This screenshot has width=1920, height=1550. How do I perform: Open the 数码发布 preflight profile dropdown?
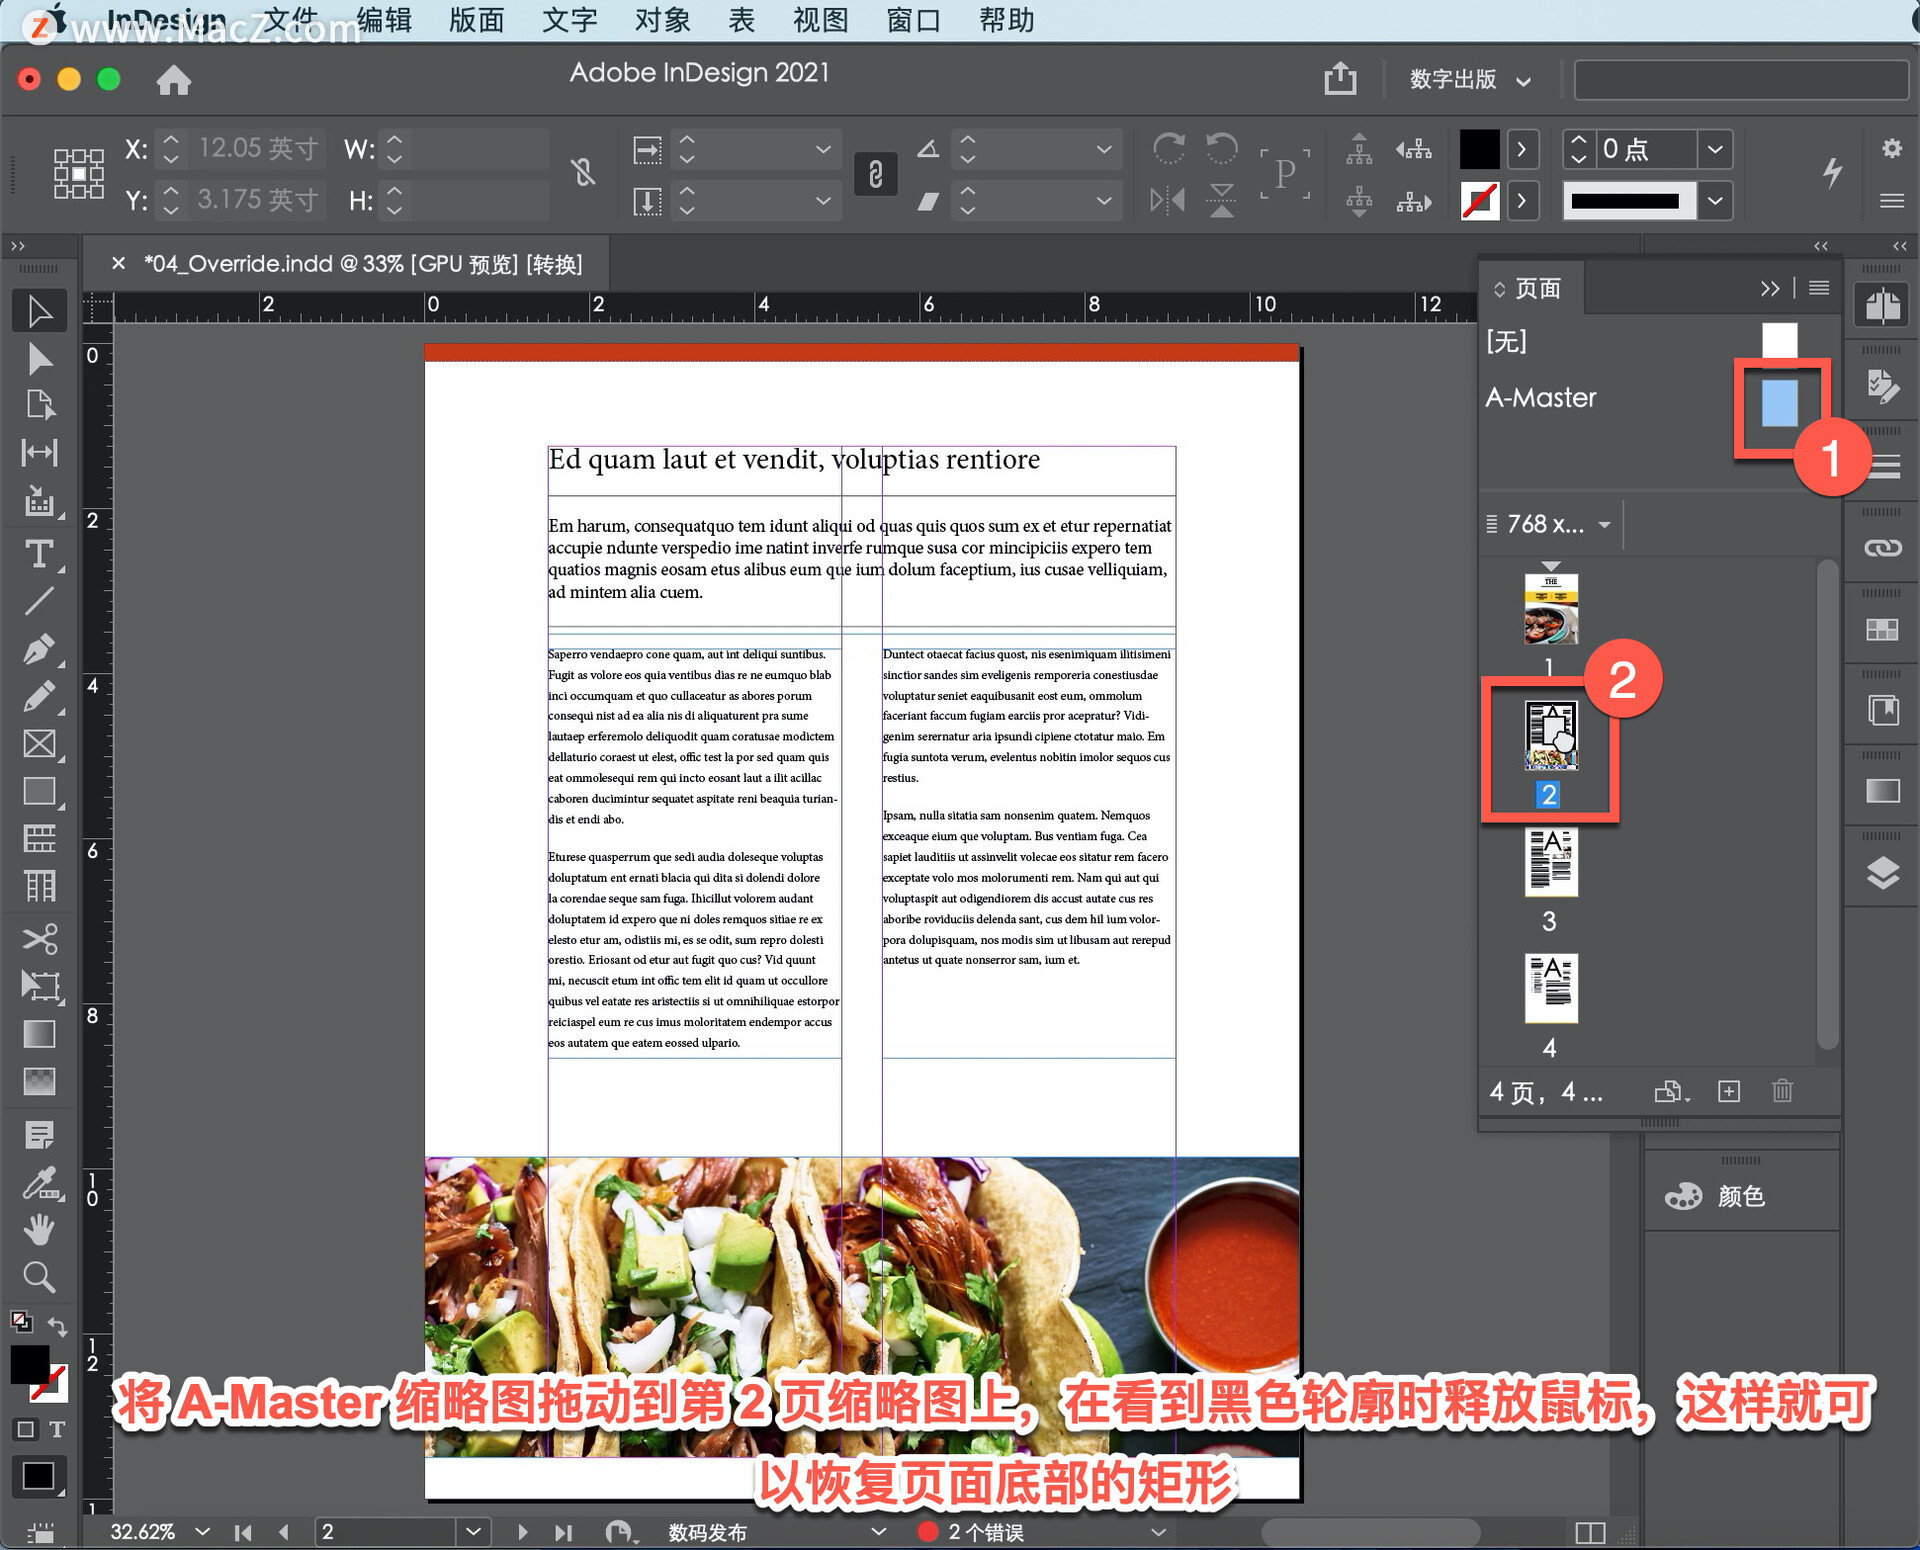tap(878, 1531)
